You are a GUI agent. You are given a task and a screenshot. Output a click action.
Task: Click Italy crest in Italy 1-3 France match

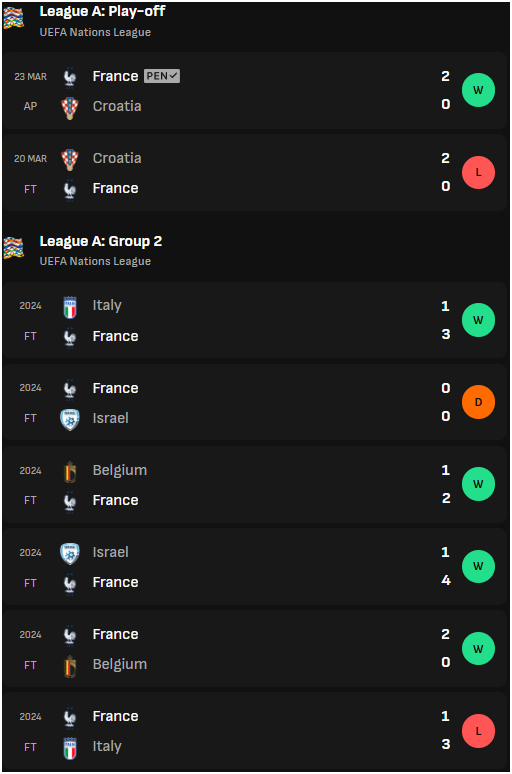[70, 307]
